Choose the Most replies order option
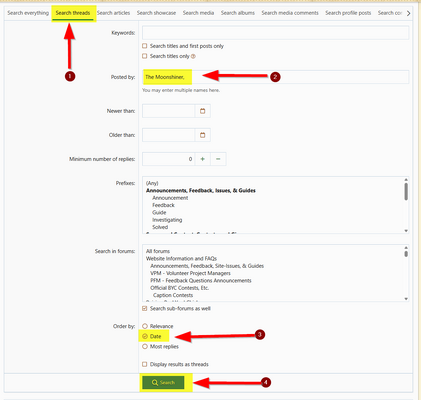421x400 pixels. 145,346
